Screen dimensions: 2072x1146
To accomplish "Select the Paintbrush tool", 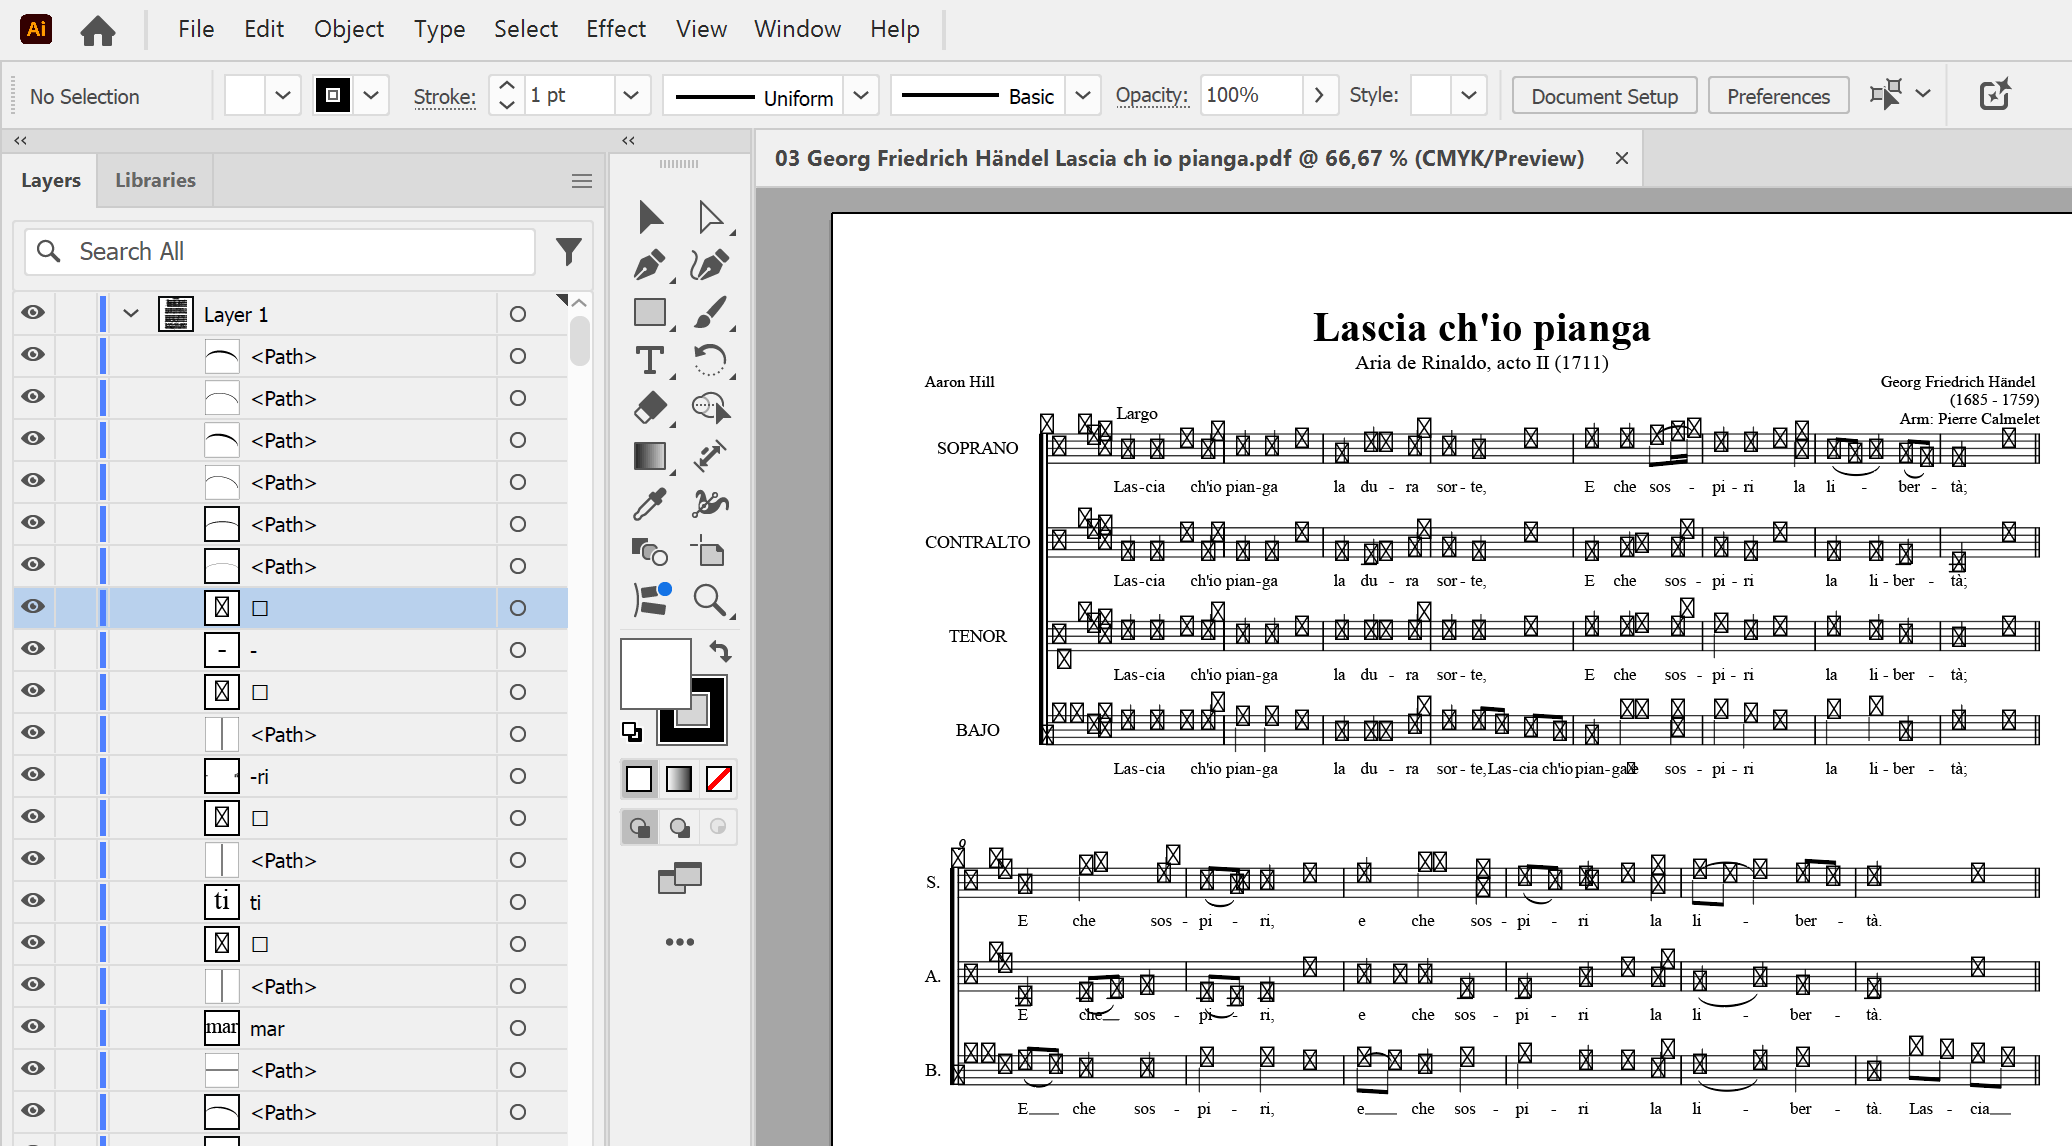I will [710, 312].
